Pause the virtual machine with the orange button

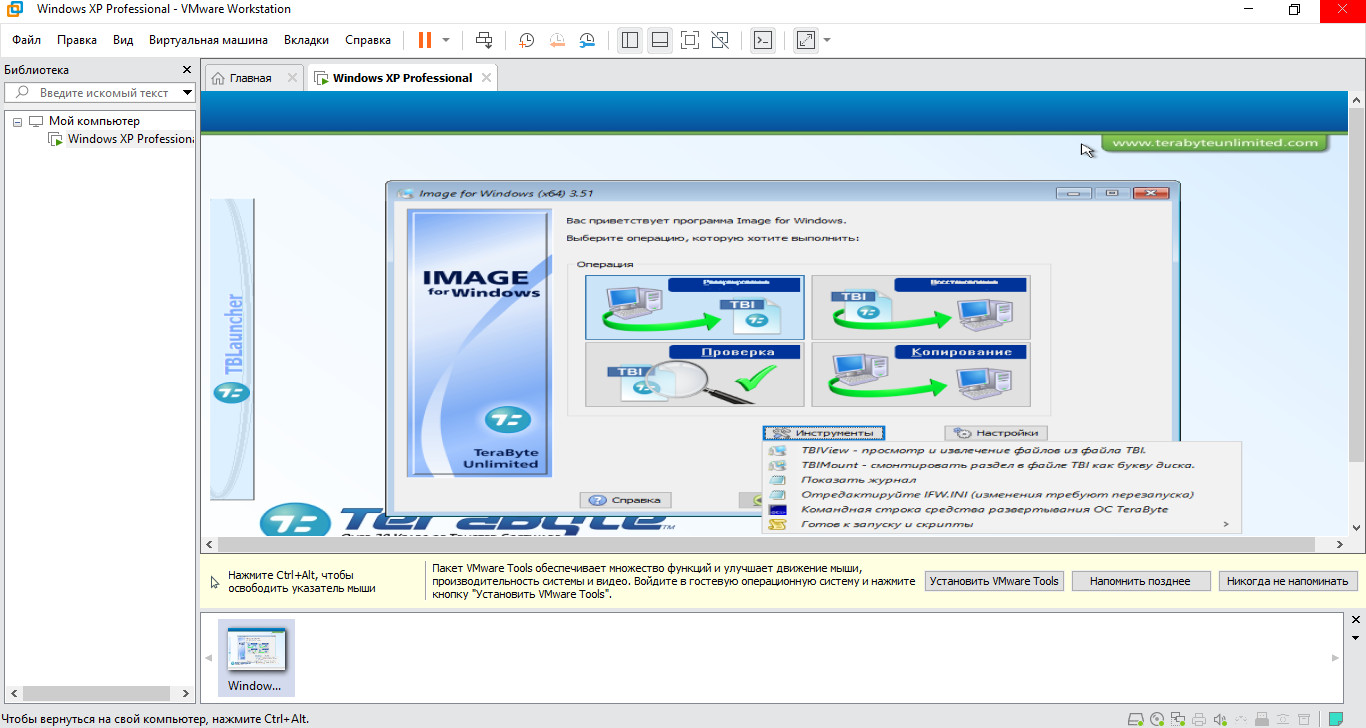point(425,40)
